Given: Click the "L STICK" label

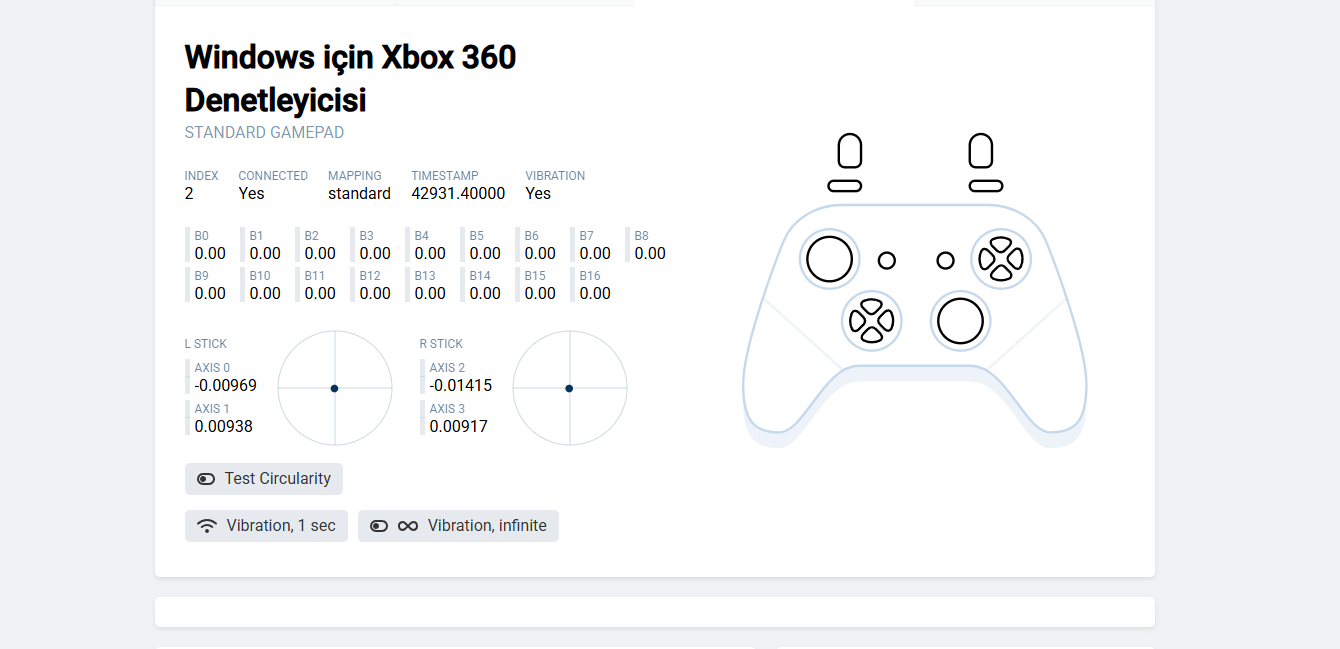Looking at the screenshot, I should (x=206, y=344).
